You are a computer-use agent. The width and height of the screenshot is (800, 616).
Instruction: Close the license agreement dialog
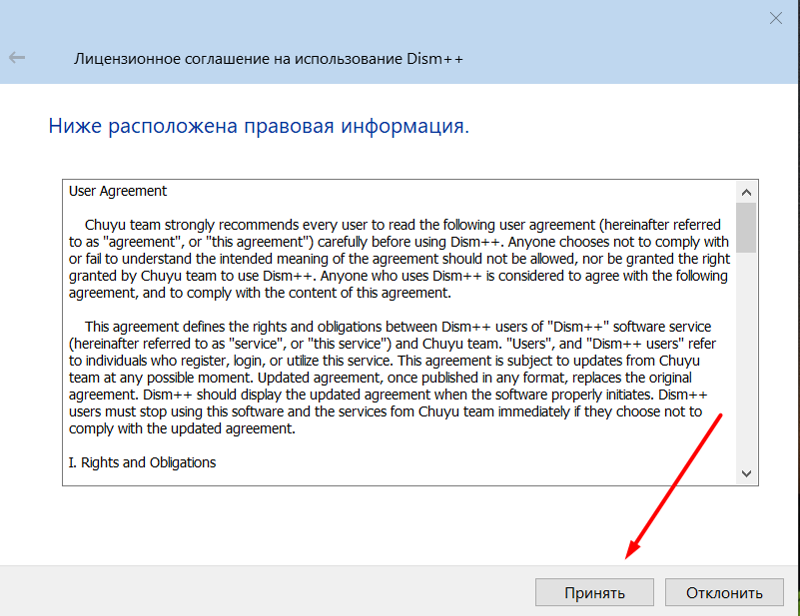(x=776, y=19)
